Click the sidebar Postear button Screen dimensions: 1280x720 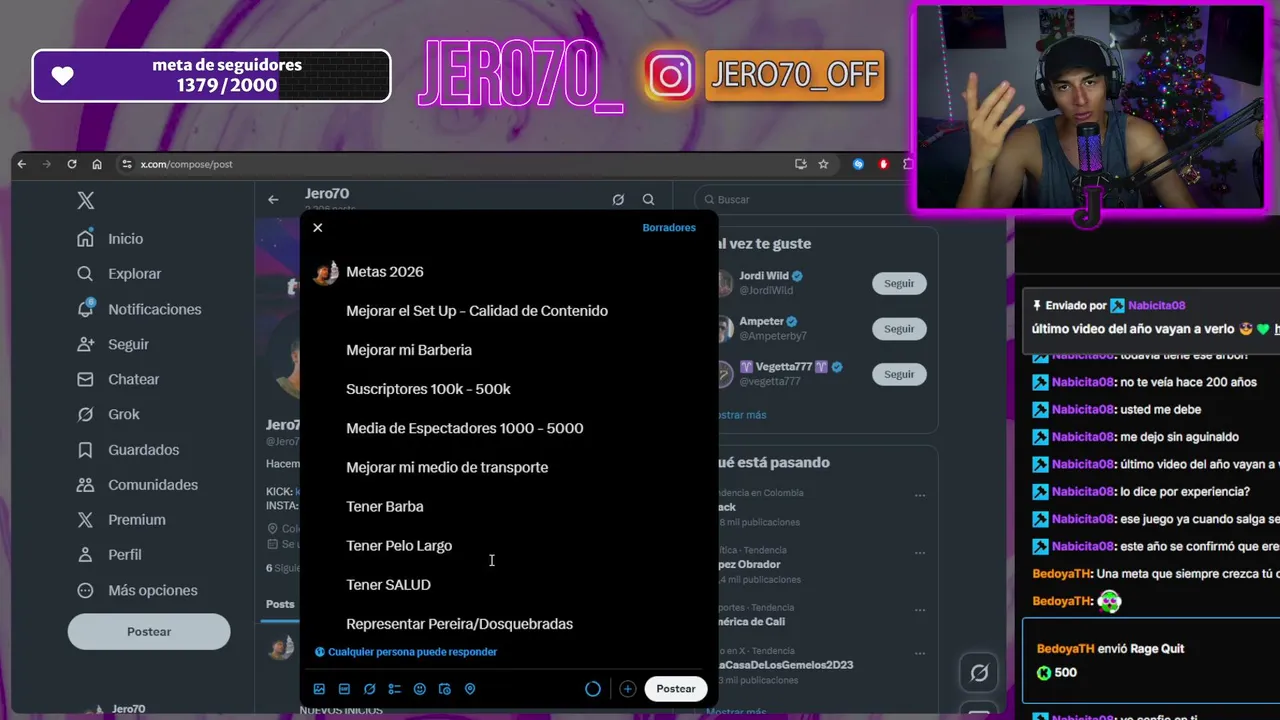tap(149, 632)
